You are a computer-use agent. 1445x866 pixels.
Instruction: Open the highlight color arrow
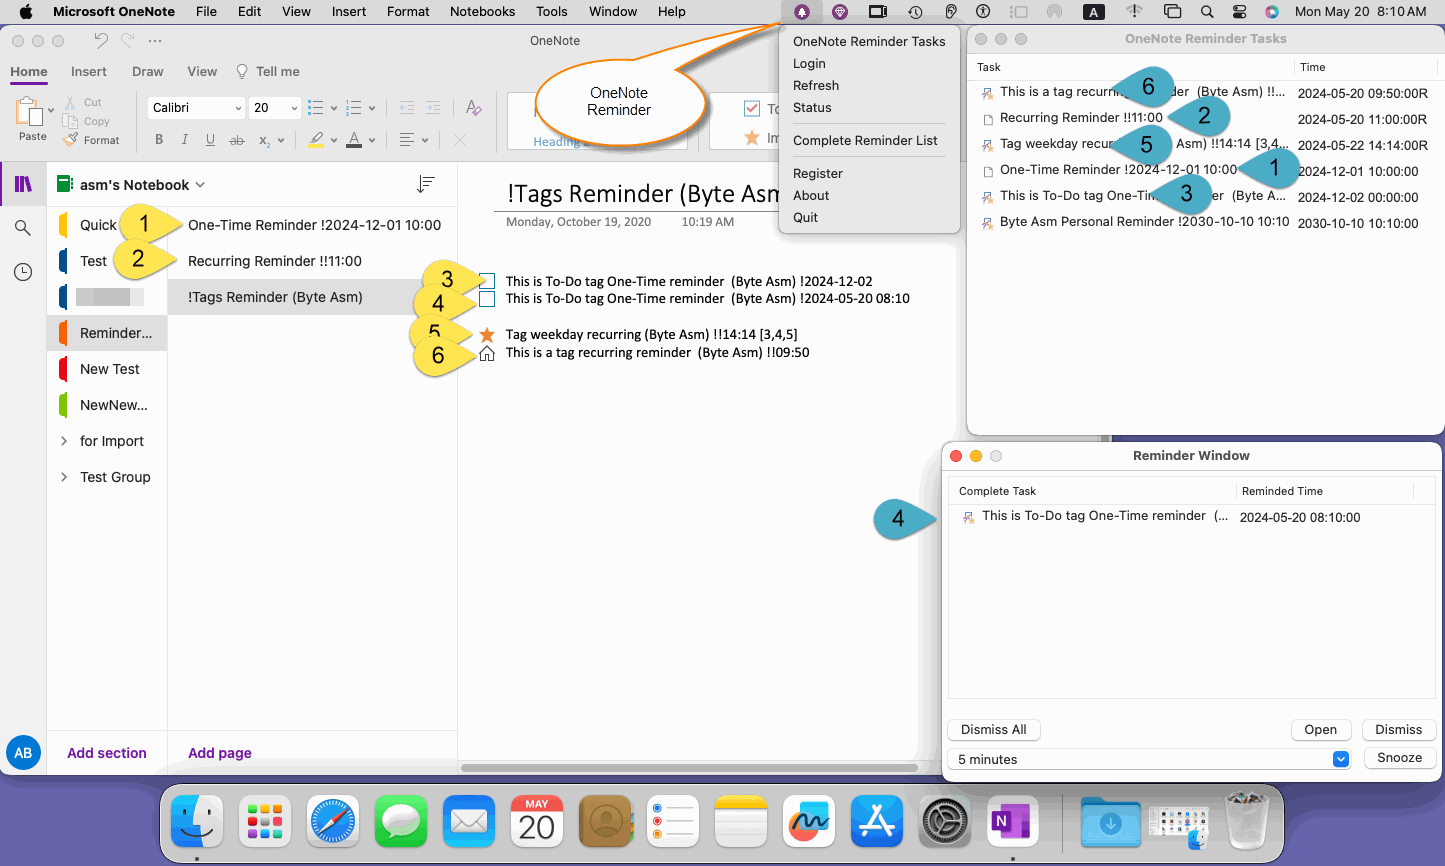[x=333, y=140]
